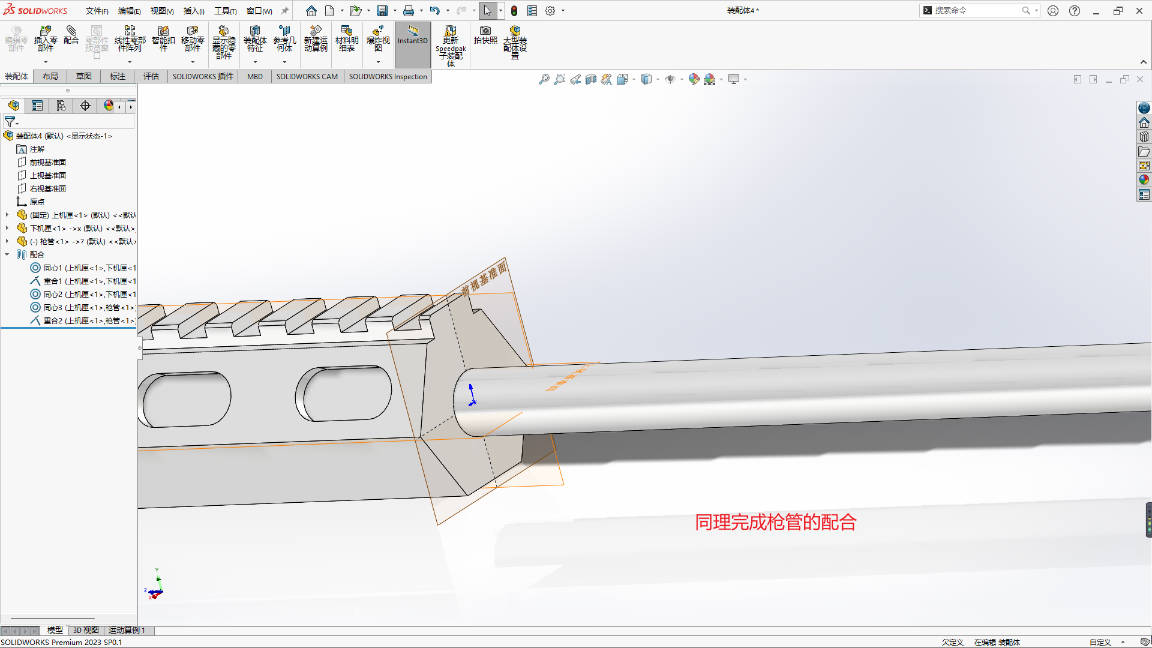The image size is (1152, 648).
Task: Toggle the Select arrow tool
Action: tap(486, 10)
